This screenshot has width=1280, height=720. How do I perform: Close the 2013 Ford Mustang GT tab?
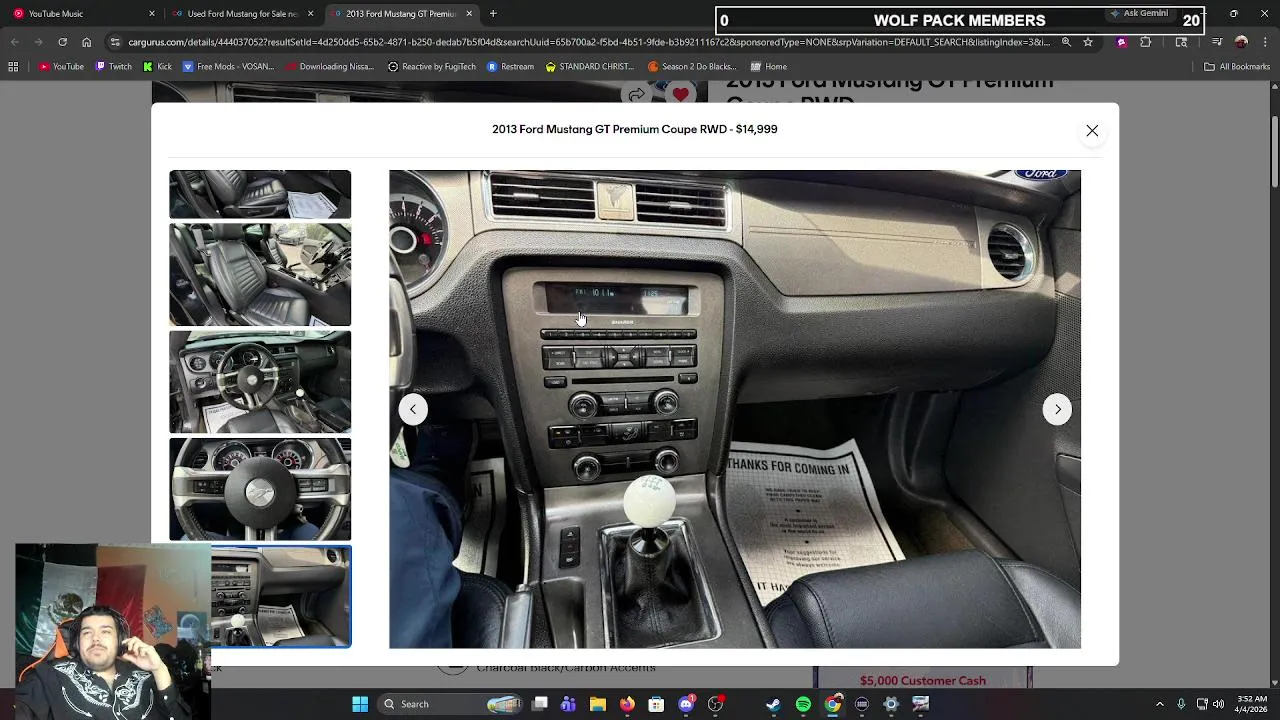[x=469, y=14]
